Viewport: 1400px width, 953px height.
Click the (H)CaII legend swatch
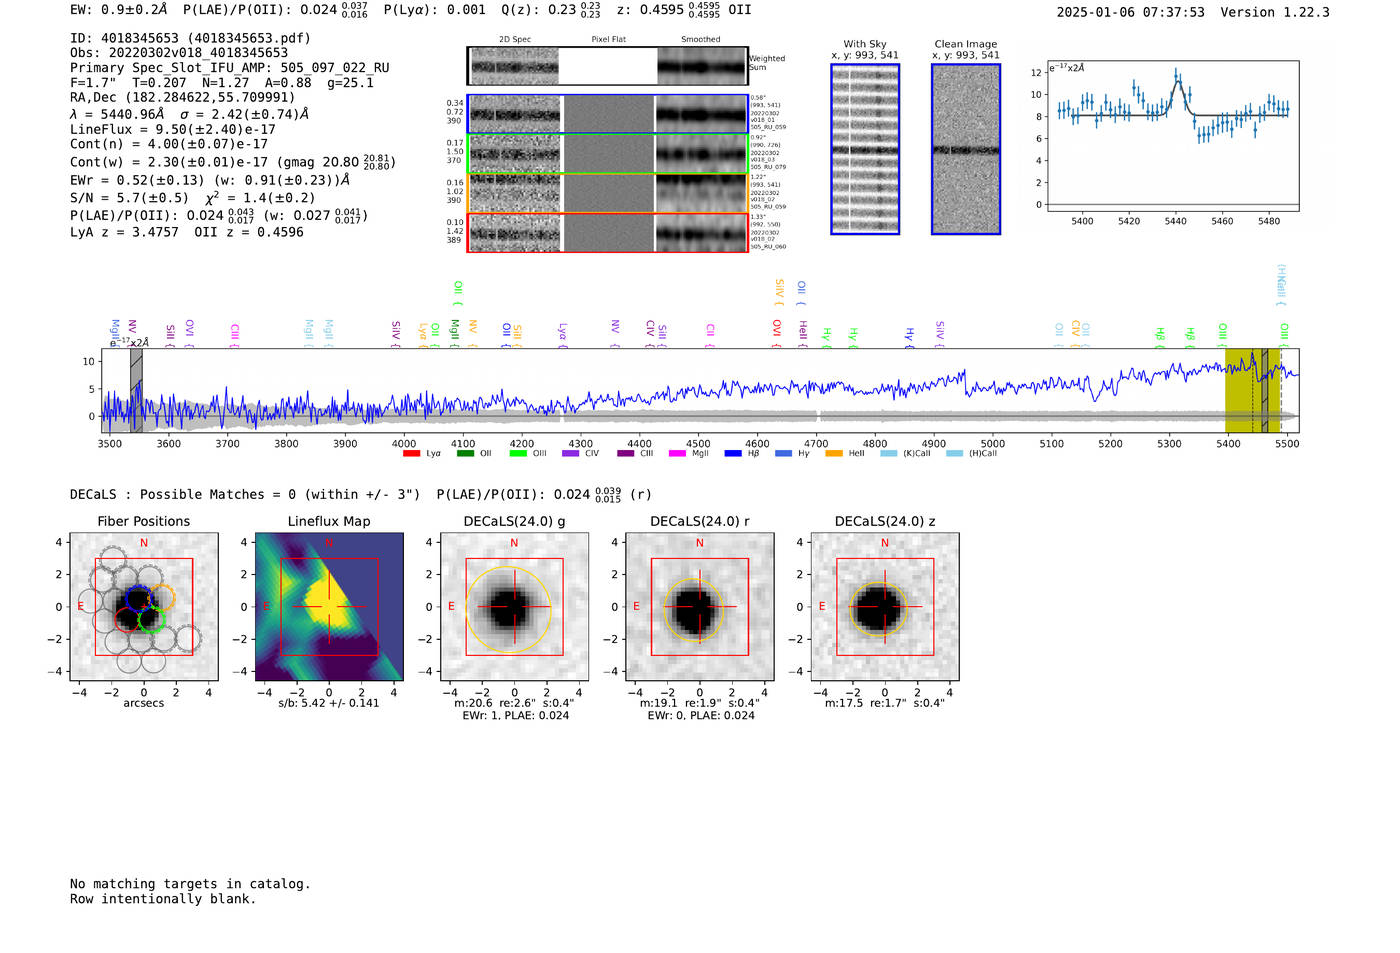click(954, 454)
